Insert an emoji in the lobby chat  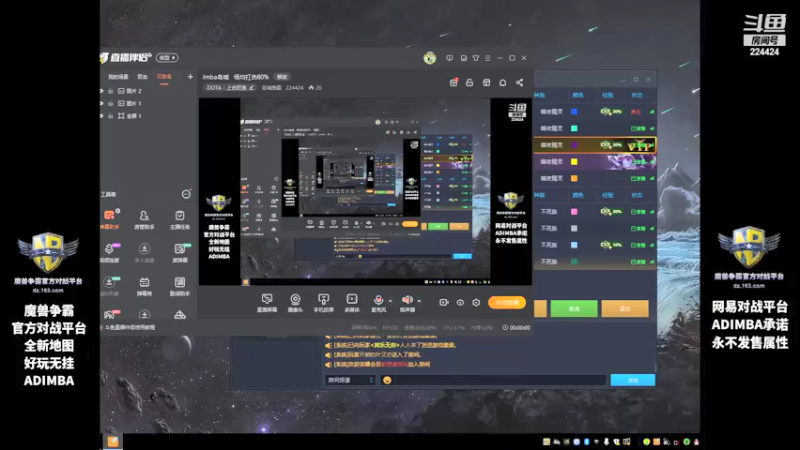click(x=387, y=380)
